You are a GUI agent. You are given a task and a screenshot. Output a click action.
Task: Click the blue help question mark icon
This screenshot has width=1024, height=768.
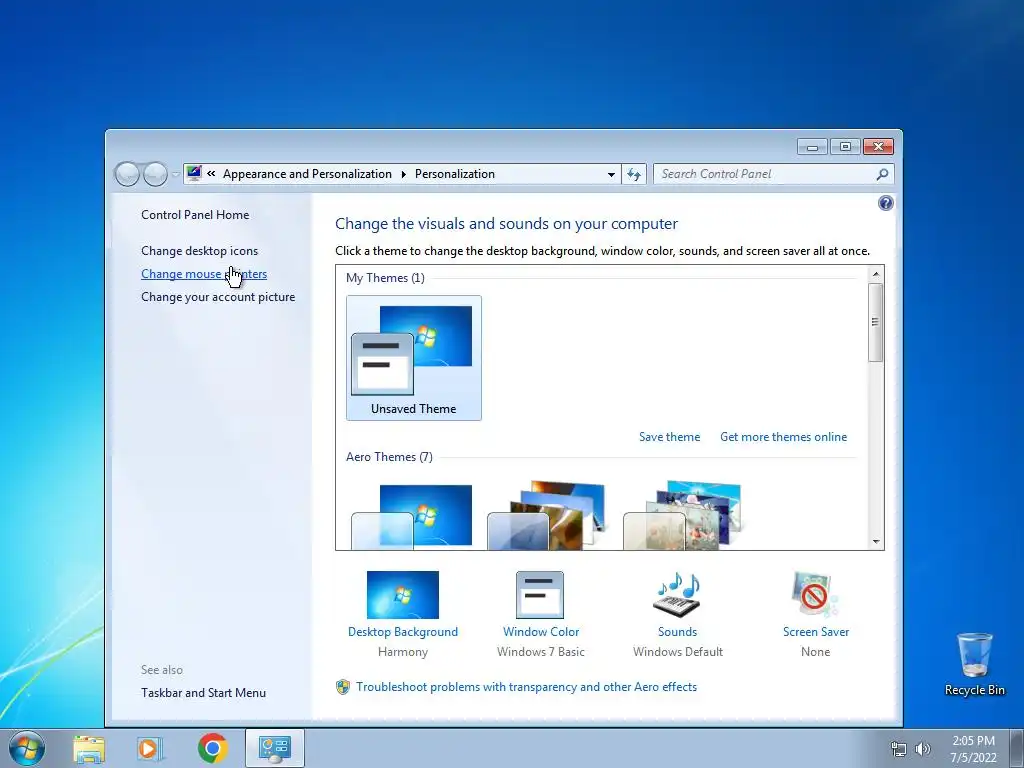click(x=886, y=203)
